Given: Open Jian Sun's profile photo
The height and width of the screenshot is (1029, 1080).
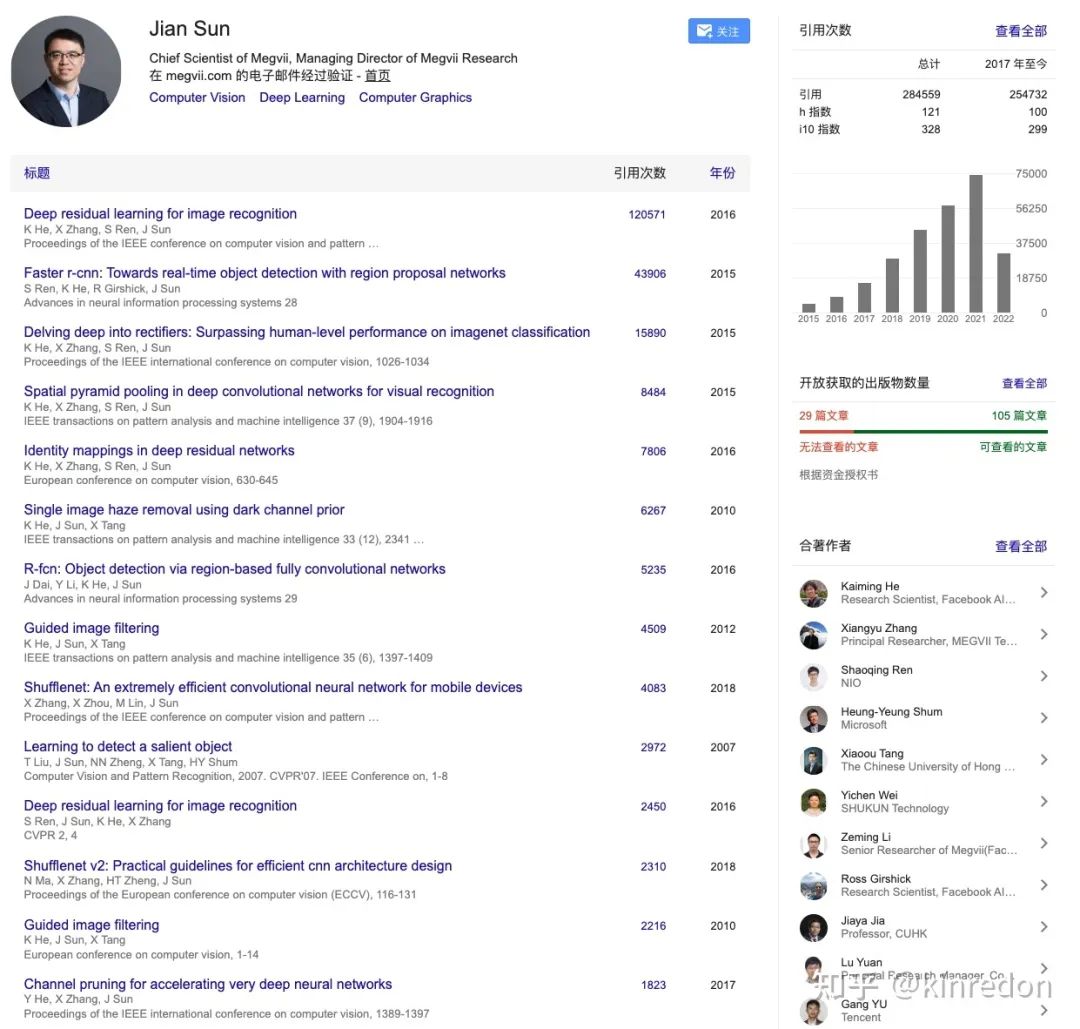Looking at the screenshot, I should click(x=66, y=71).
